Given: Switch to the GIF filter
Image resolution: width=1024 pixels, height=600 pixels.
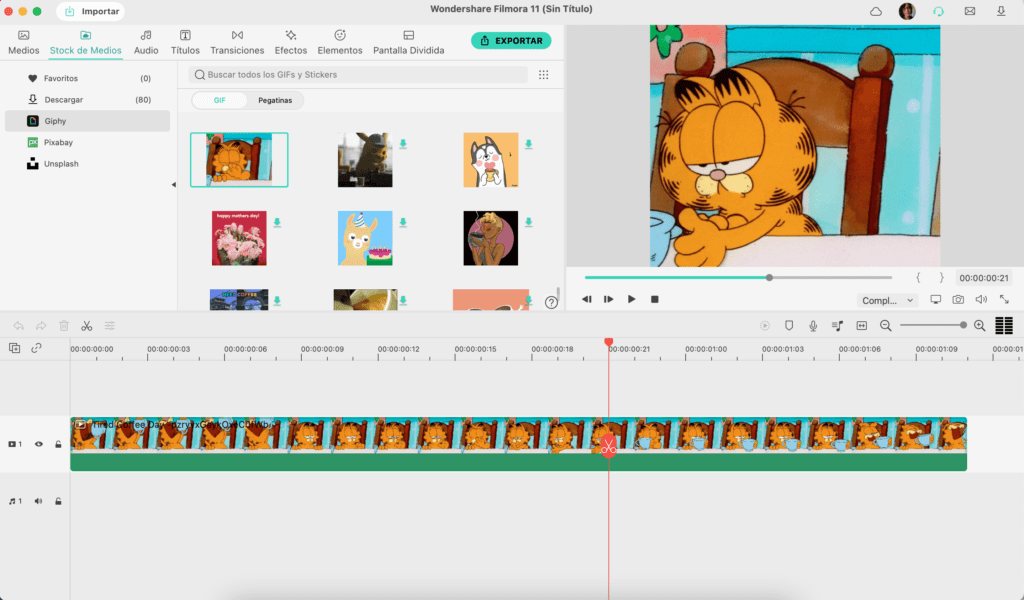Looking at the screenshot, I should [219, 101].
